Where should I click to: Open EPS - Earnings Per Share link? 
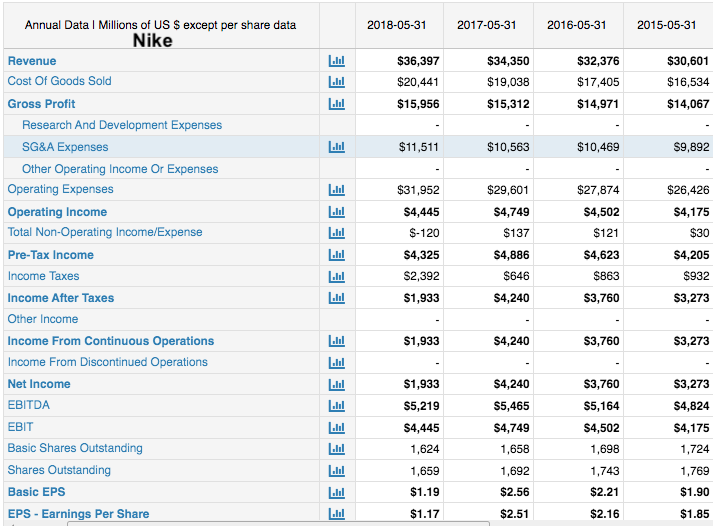[78, 514]
